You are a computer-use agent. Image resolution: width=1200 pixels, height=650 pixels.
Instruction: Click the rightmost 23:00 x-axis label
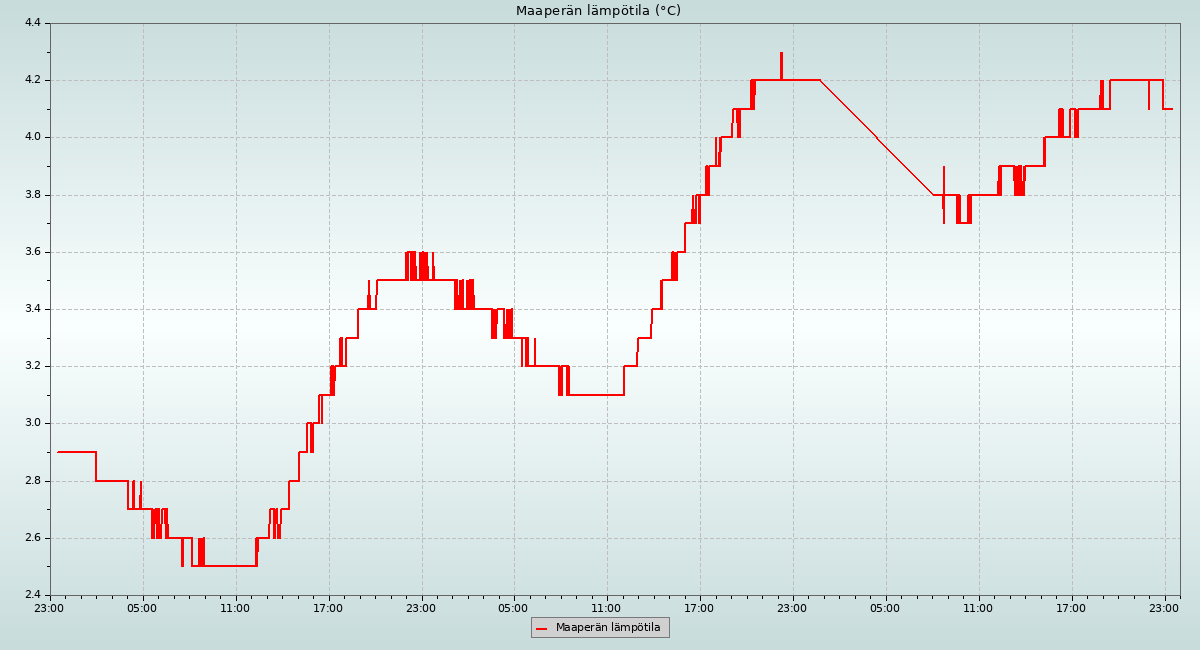pyautogui.click(x=1164, y=607)
